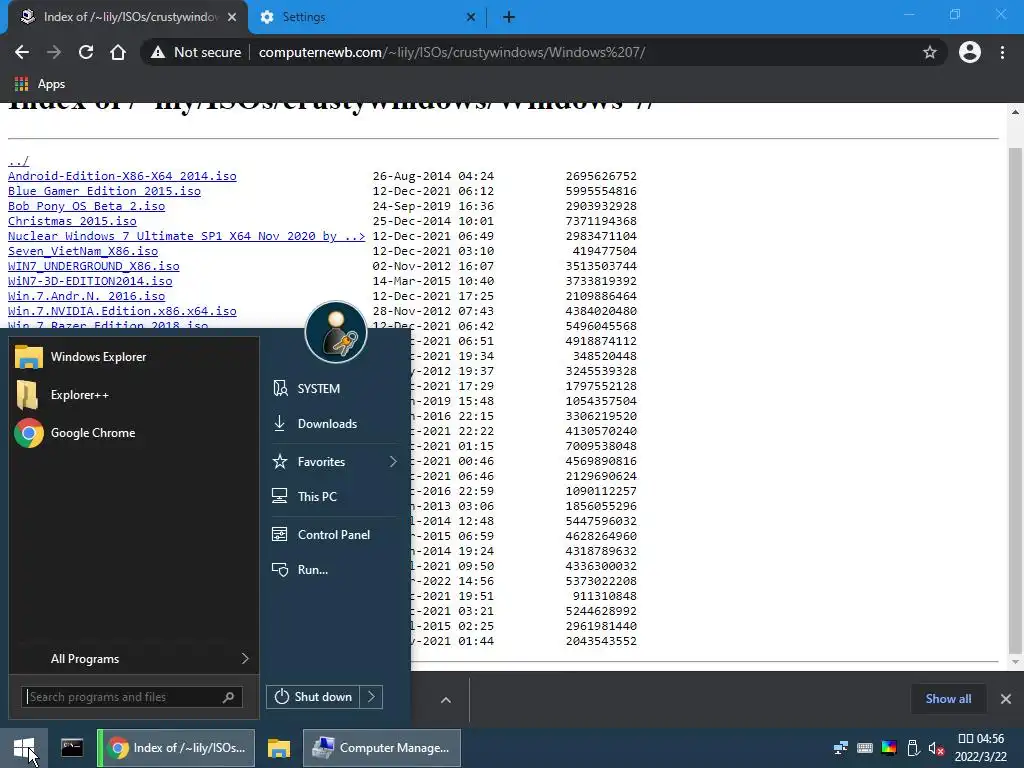Screen dimensions: 1024x768
Task: Click the page vertical scrollbar
Action: pos(1015,402)
